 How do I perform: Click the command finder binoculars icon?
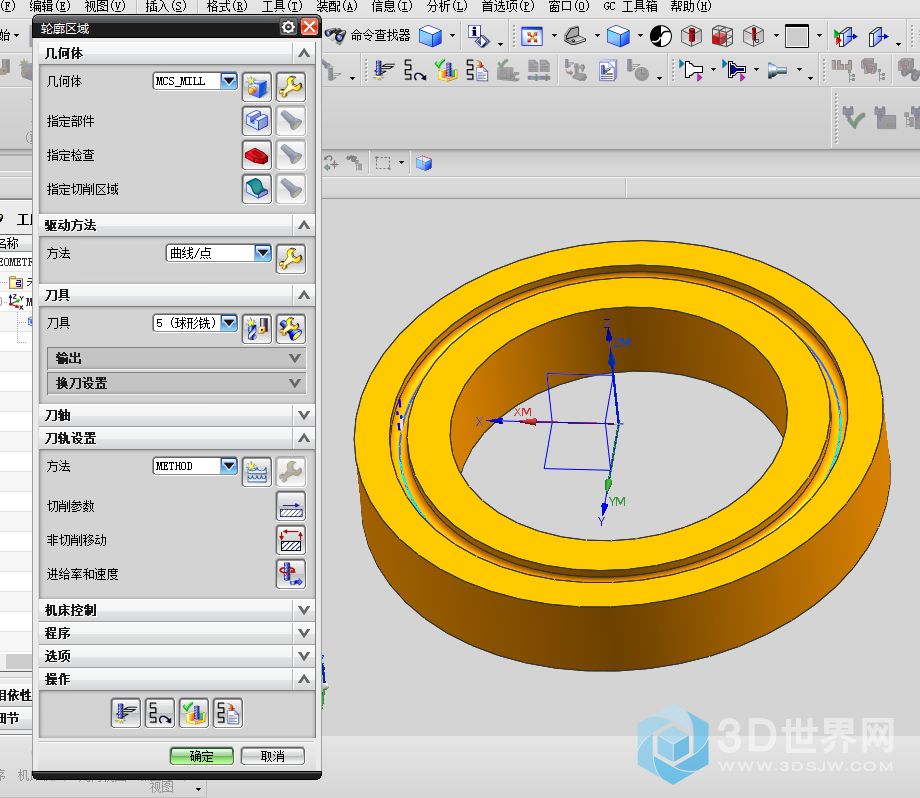(x=336, y=36)
